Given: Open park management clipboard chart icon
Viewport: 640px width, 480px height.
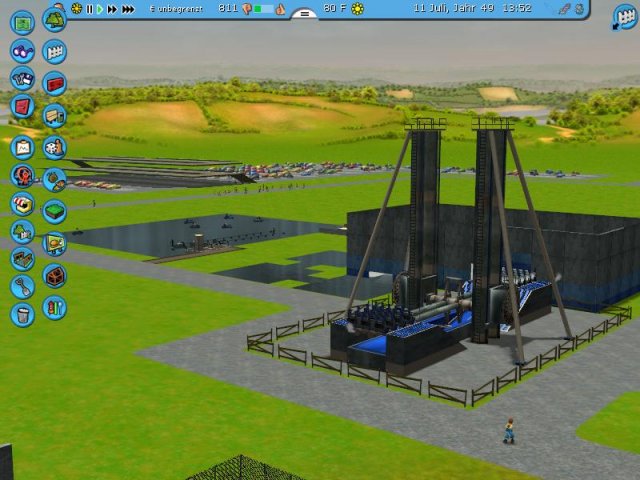Looking at the screenshot, I should pyautogui.click(x=22, y=148).
